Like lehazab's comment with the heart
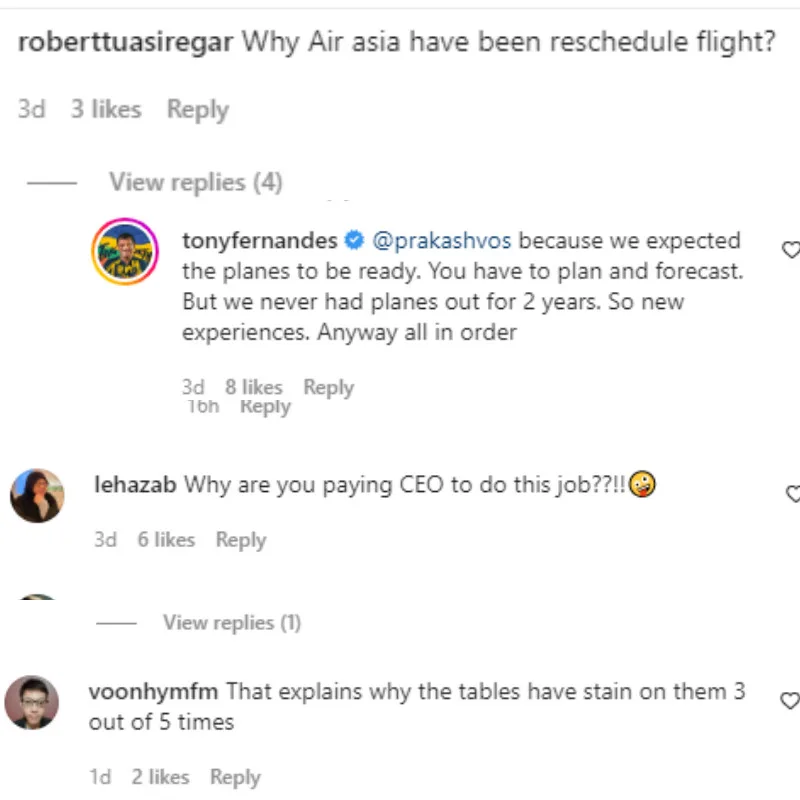The height and width of the screenshot is (800, 800). [x=792, y=493]
